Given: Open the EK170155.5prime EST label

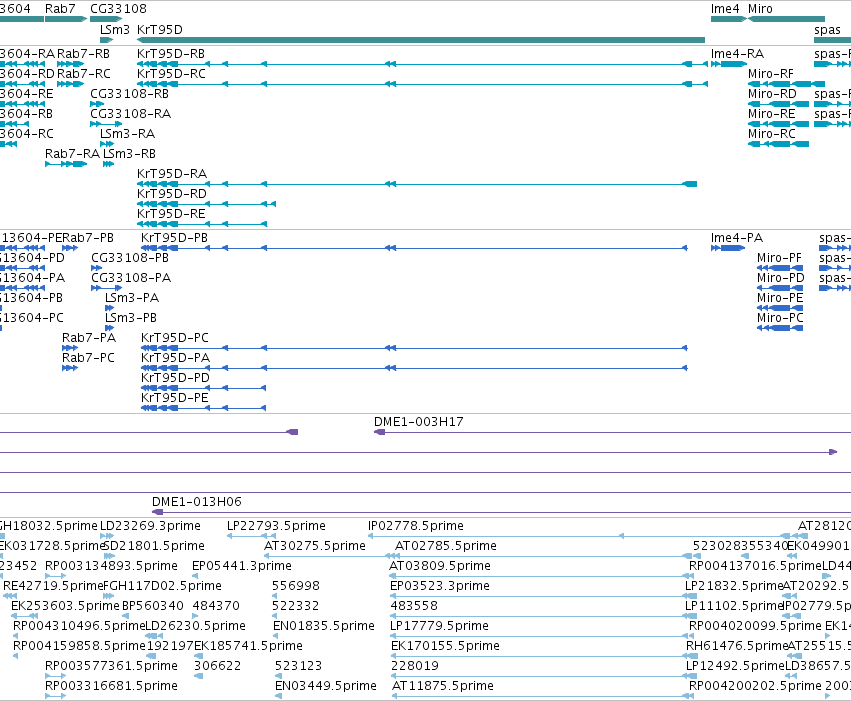Looking at the screenshot, I should tap(445, 646).
